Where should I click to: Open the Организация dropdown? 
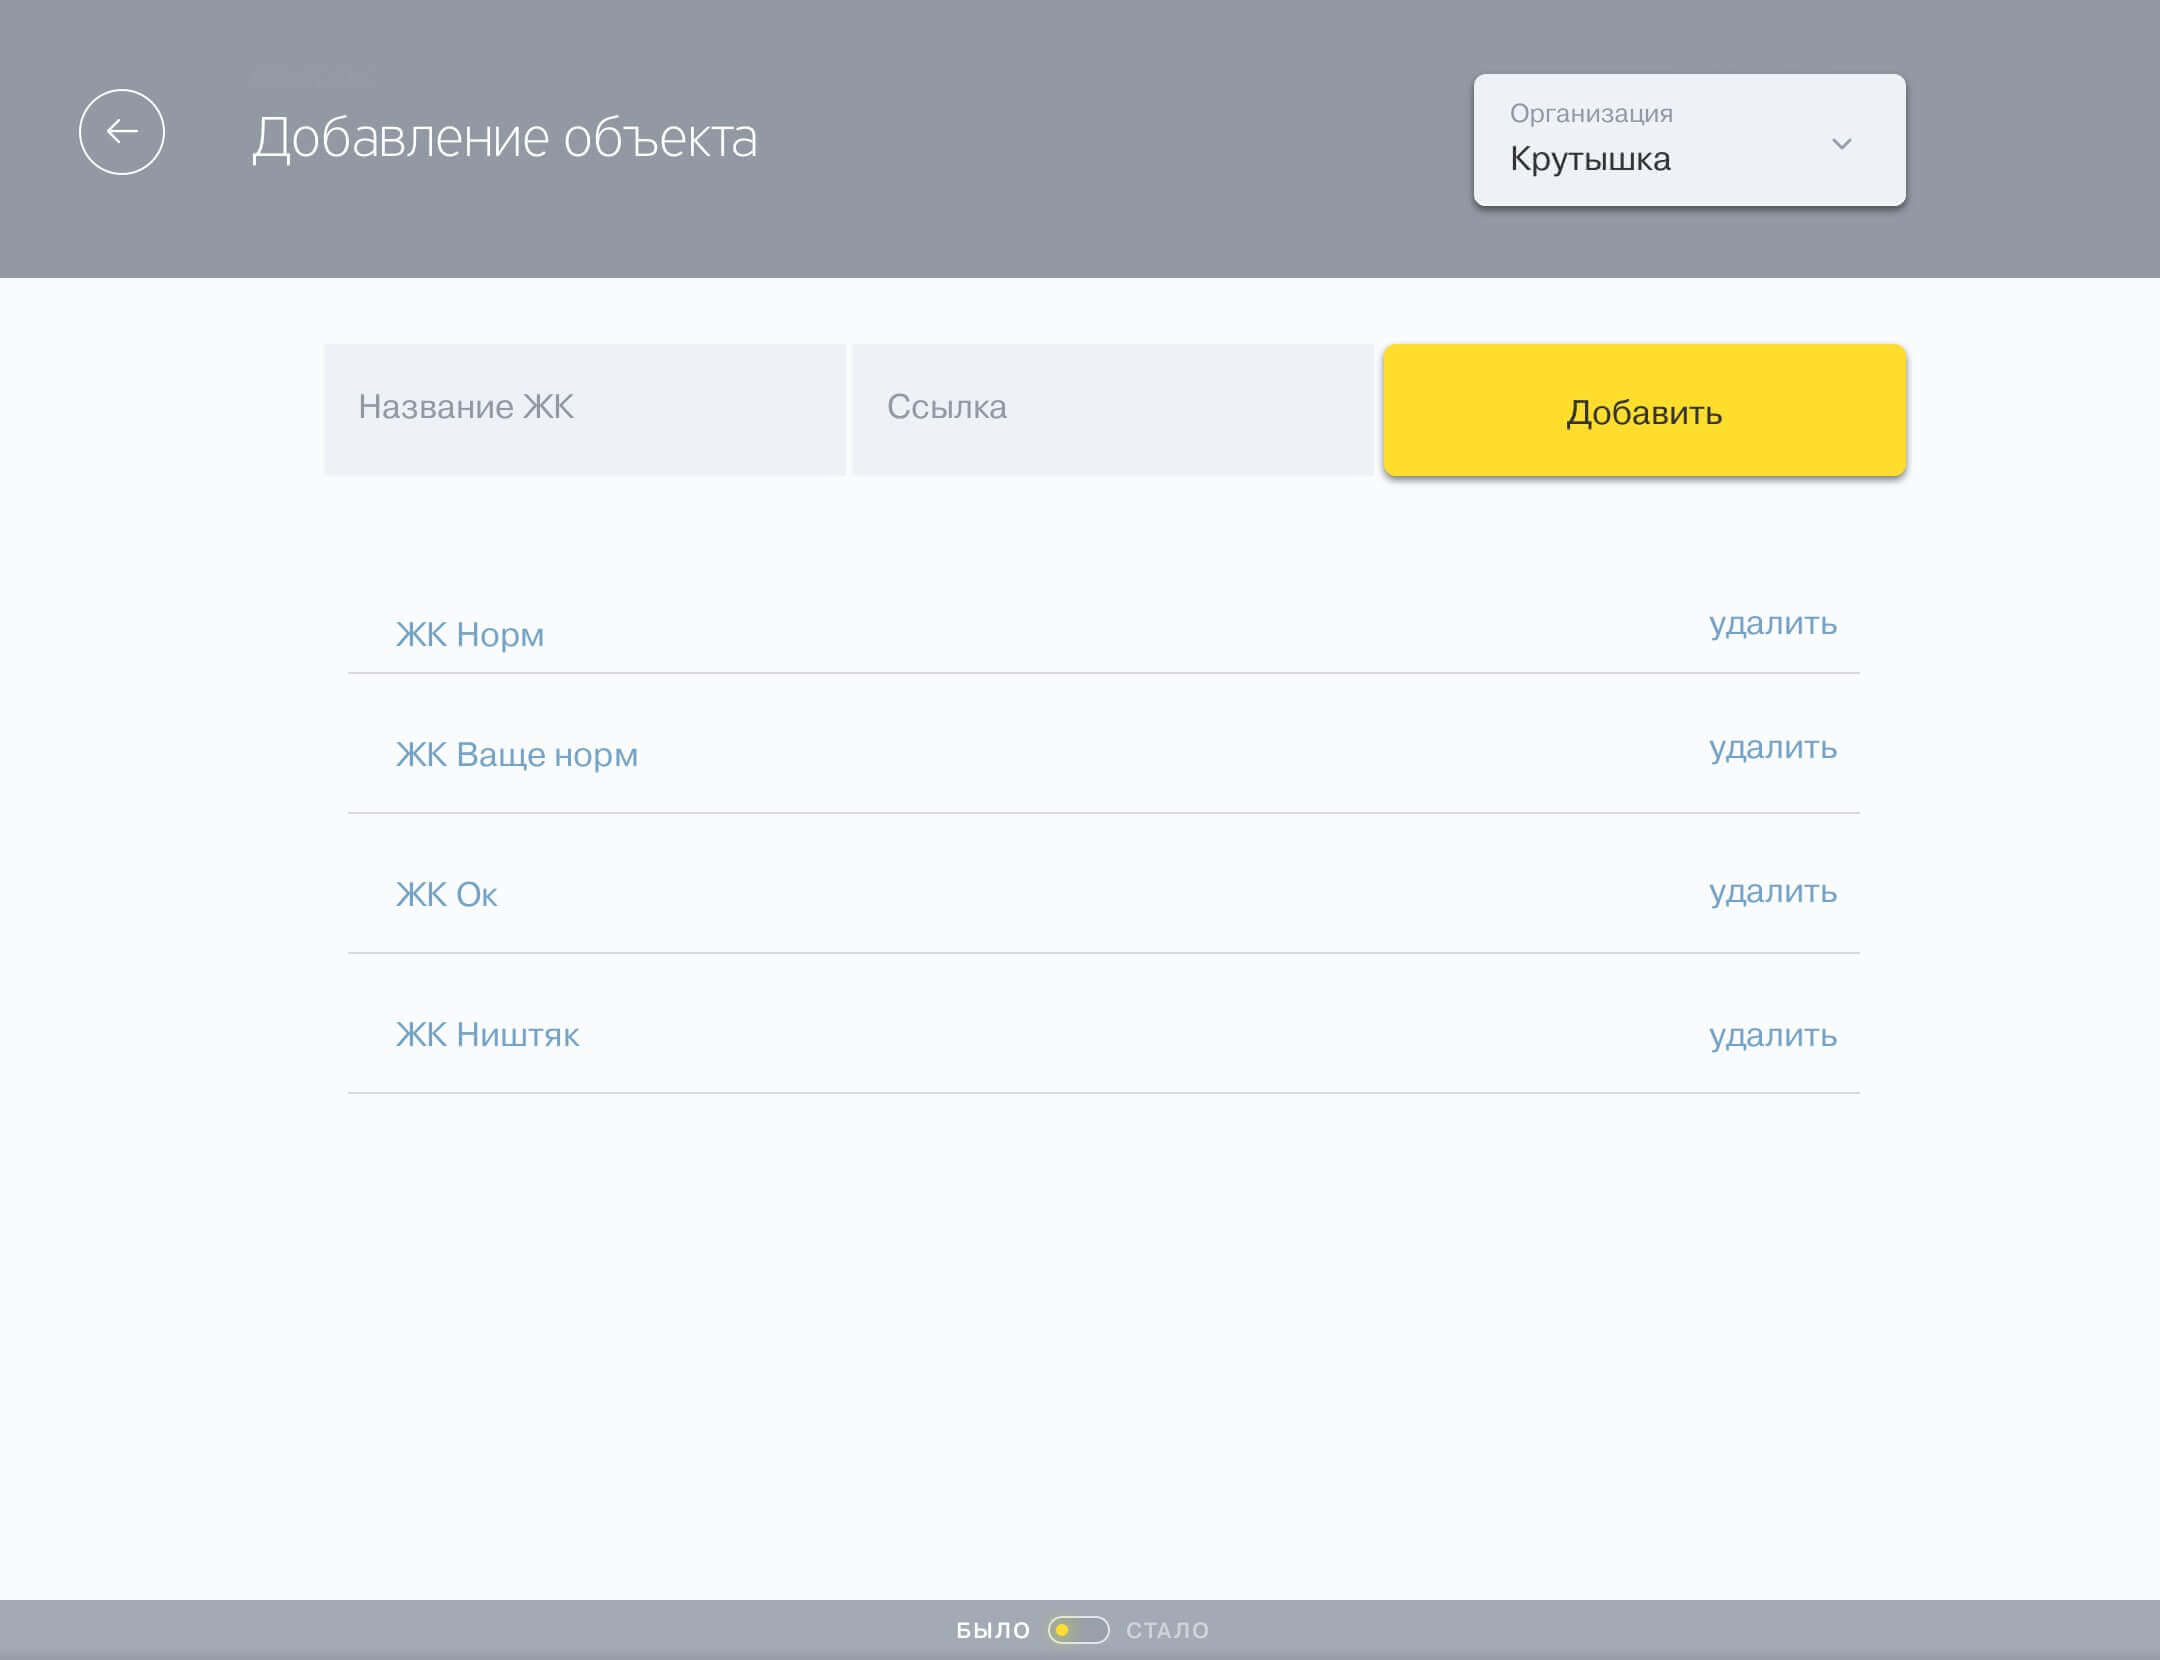tap(1688, 140)
